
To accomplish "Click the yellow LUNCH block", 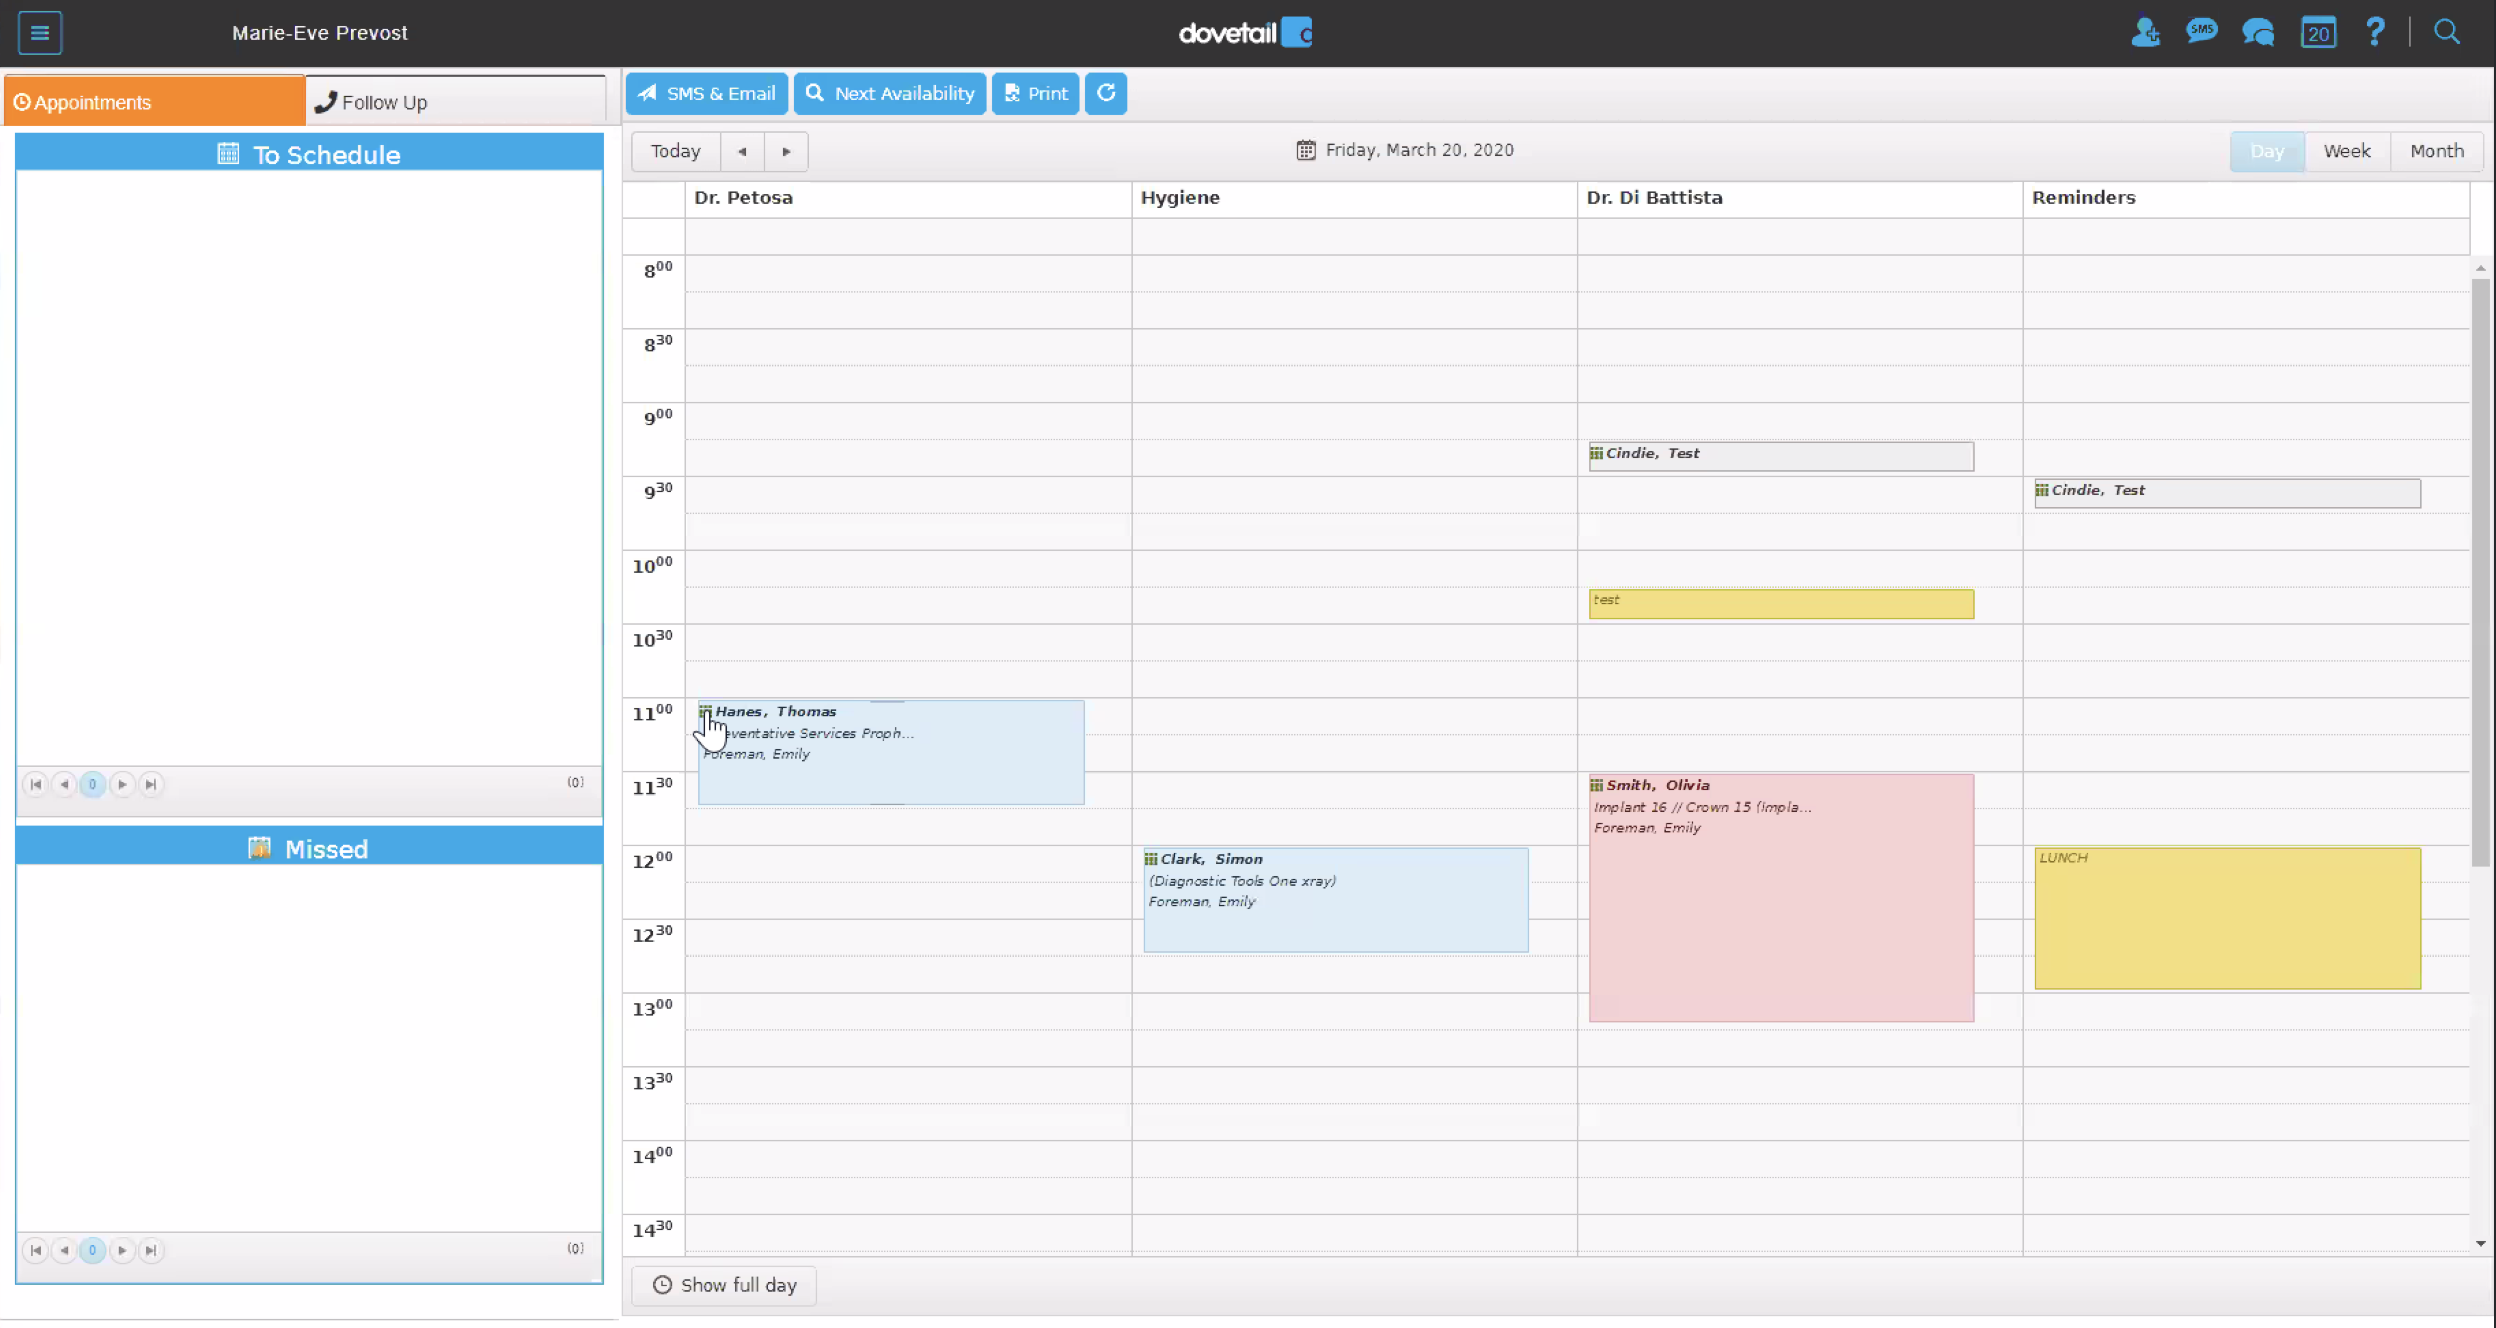I will click(2227, 920).
